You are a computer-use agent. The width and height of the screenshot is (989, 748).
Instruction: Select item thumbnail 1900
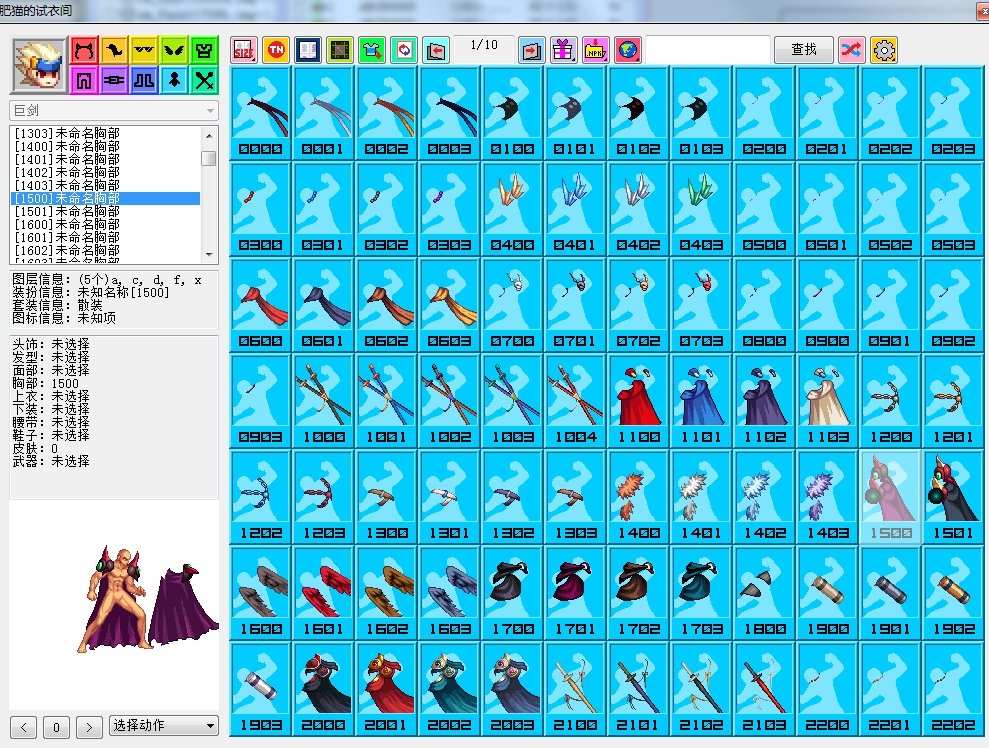pos(827,593)
